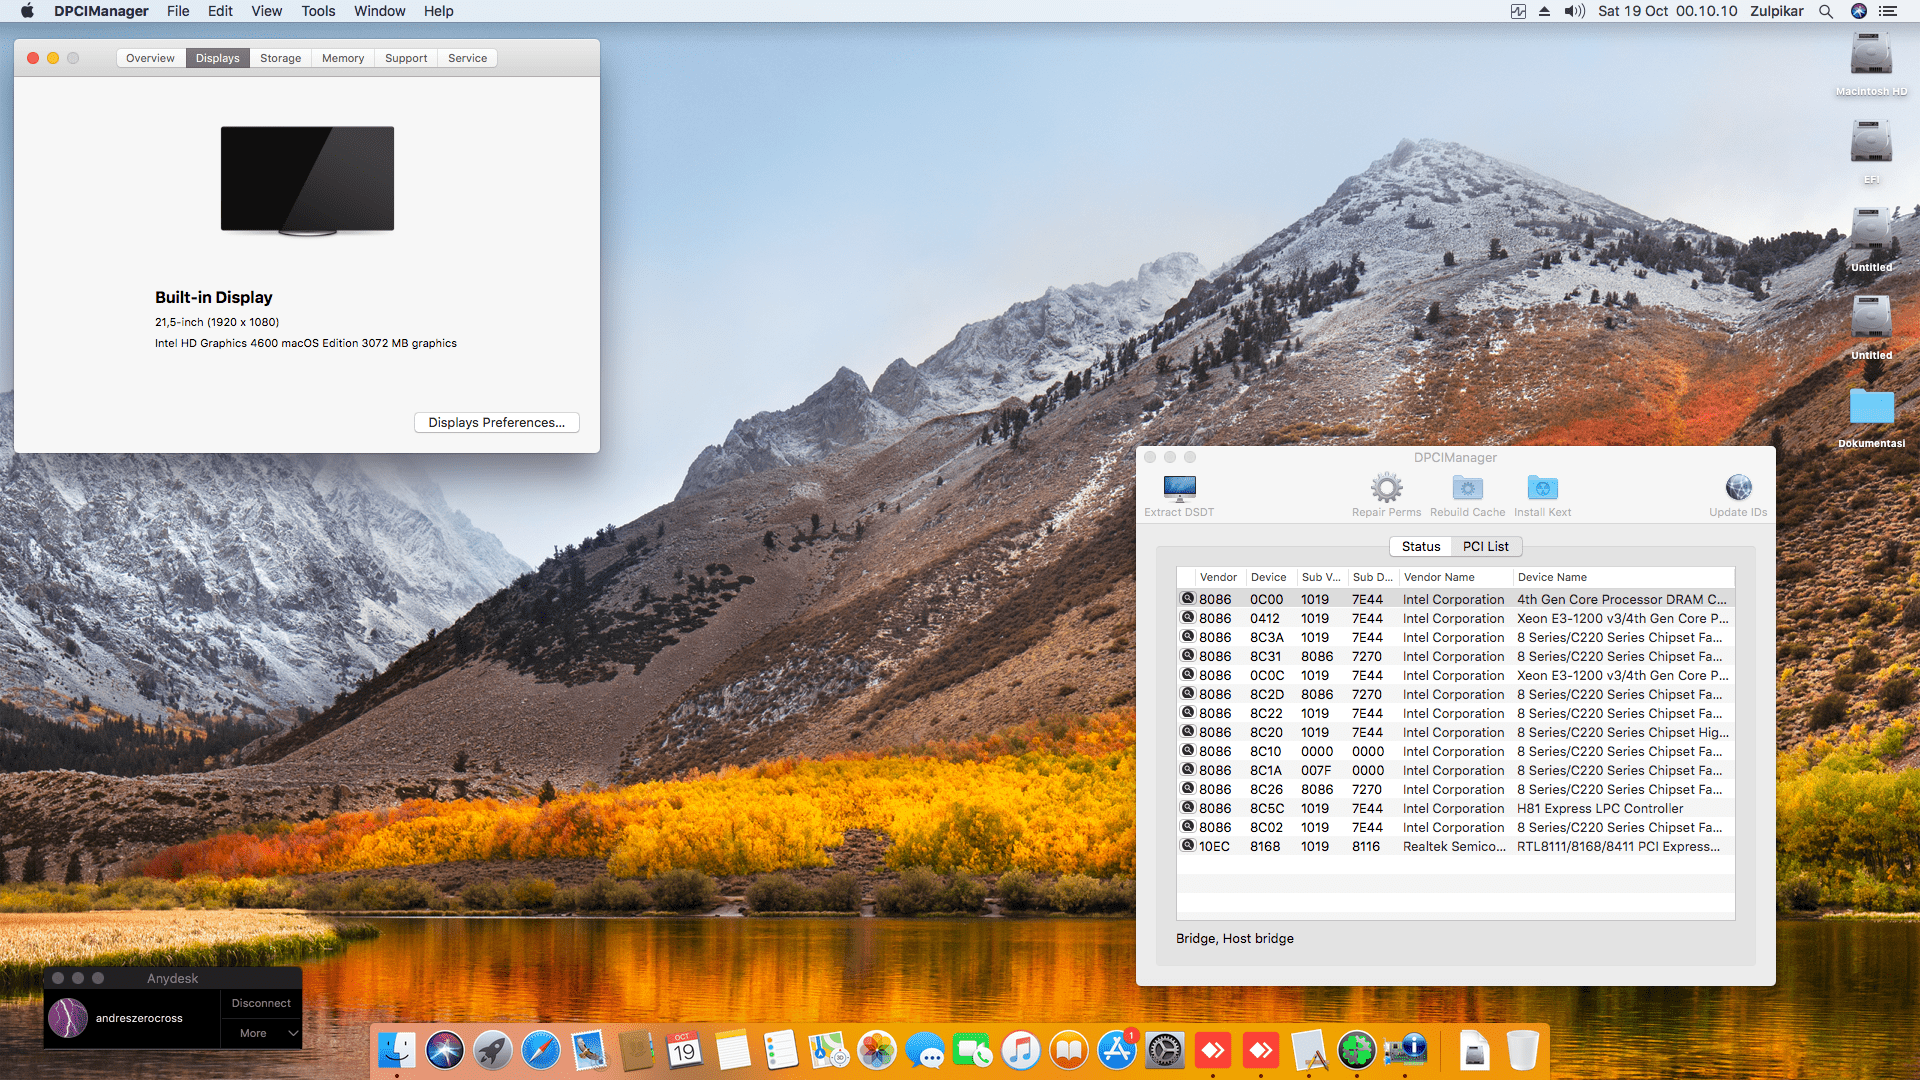This screenshot has width=1920, height=1080.
Task: Click the volume icon in menu bar
Action: tap(1575, 11)
